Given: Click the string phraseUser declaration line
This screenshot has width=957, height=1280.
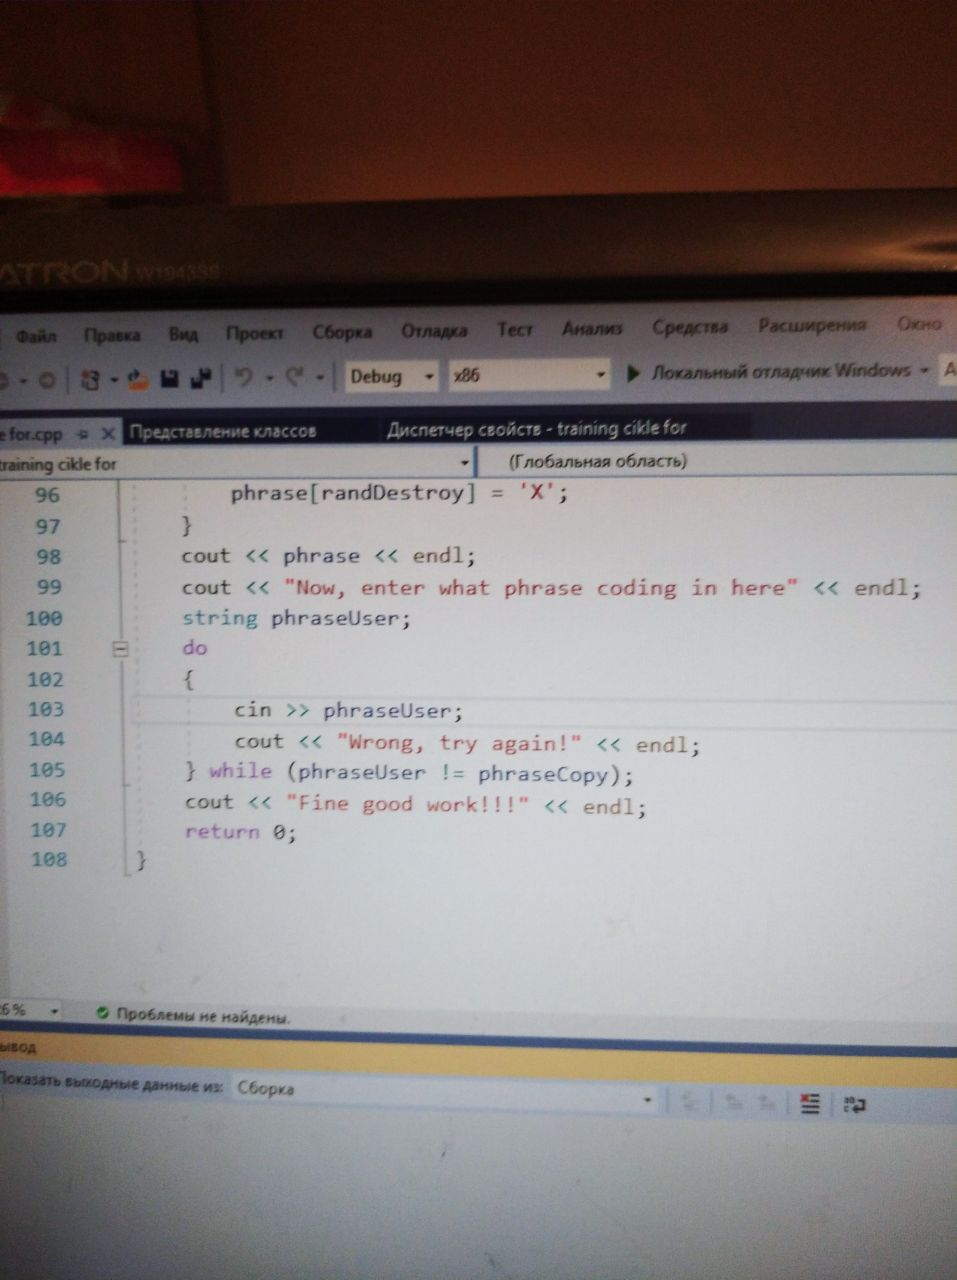Looking at the screenshot, I should tap(296, 619).
